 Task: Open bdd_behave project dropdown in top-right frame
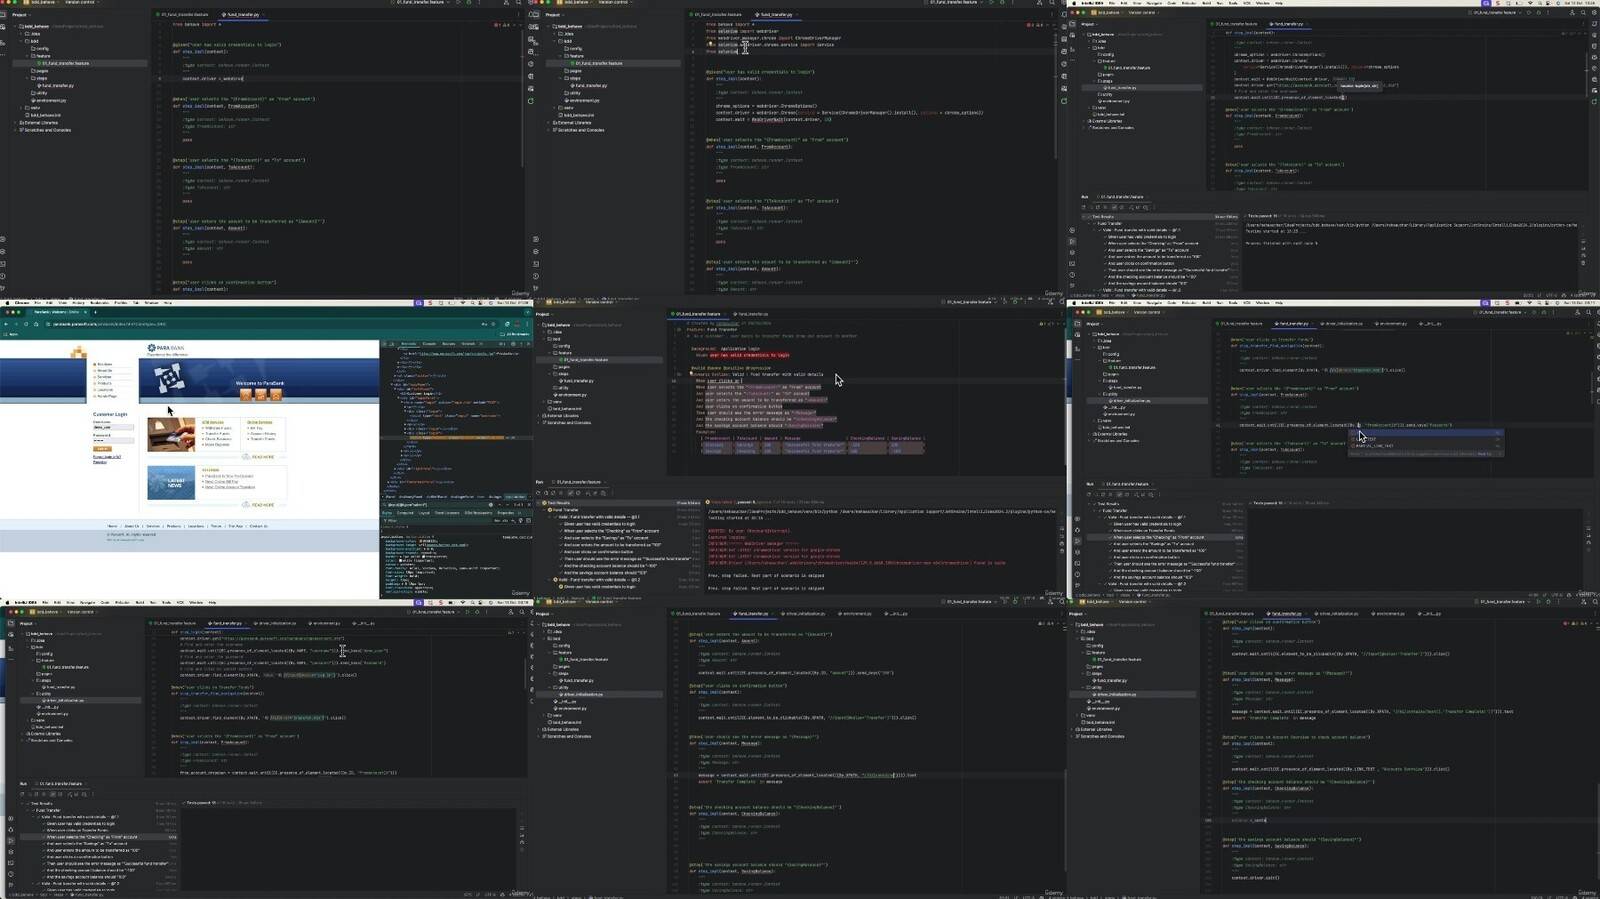click(x=1108, y=12)
